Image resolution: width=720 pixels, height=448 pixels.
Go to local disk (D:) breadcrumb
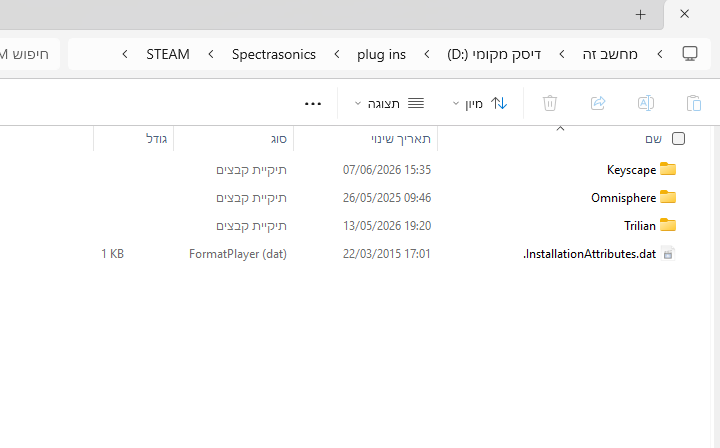(x=494, y=54)
